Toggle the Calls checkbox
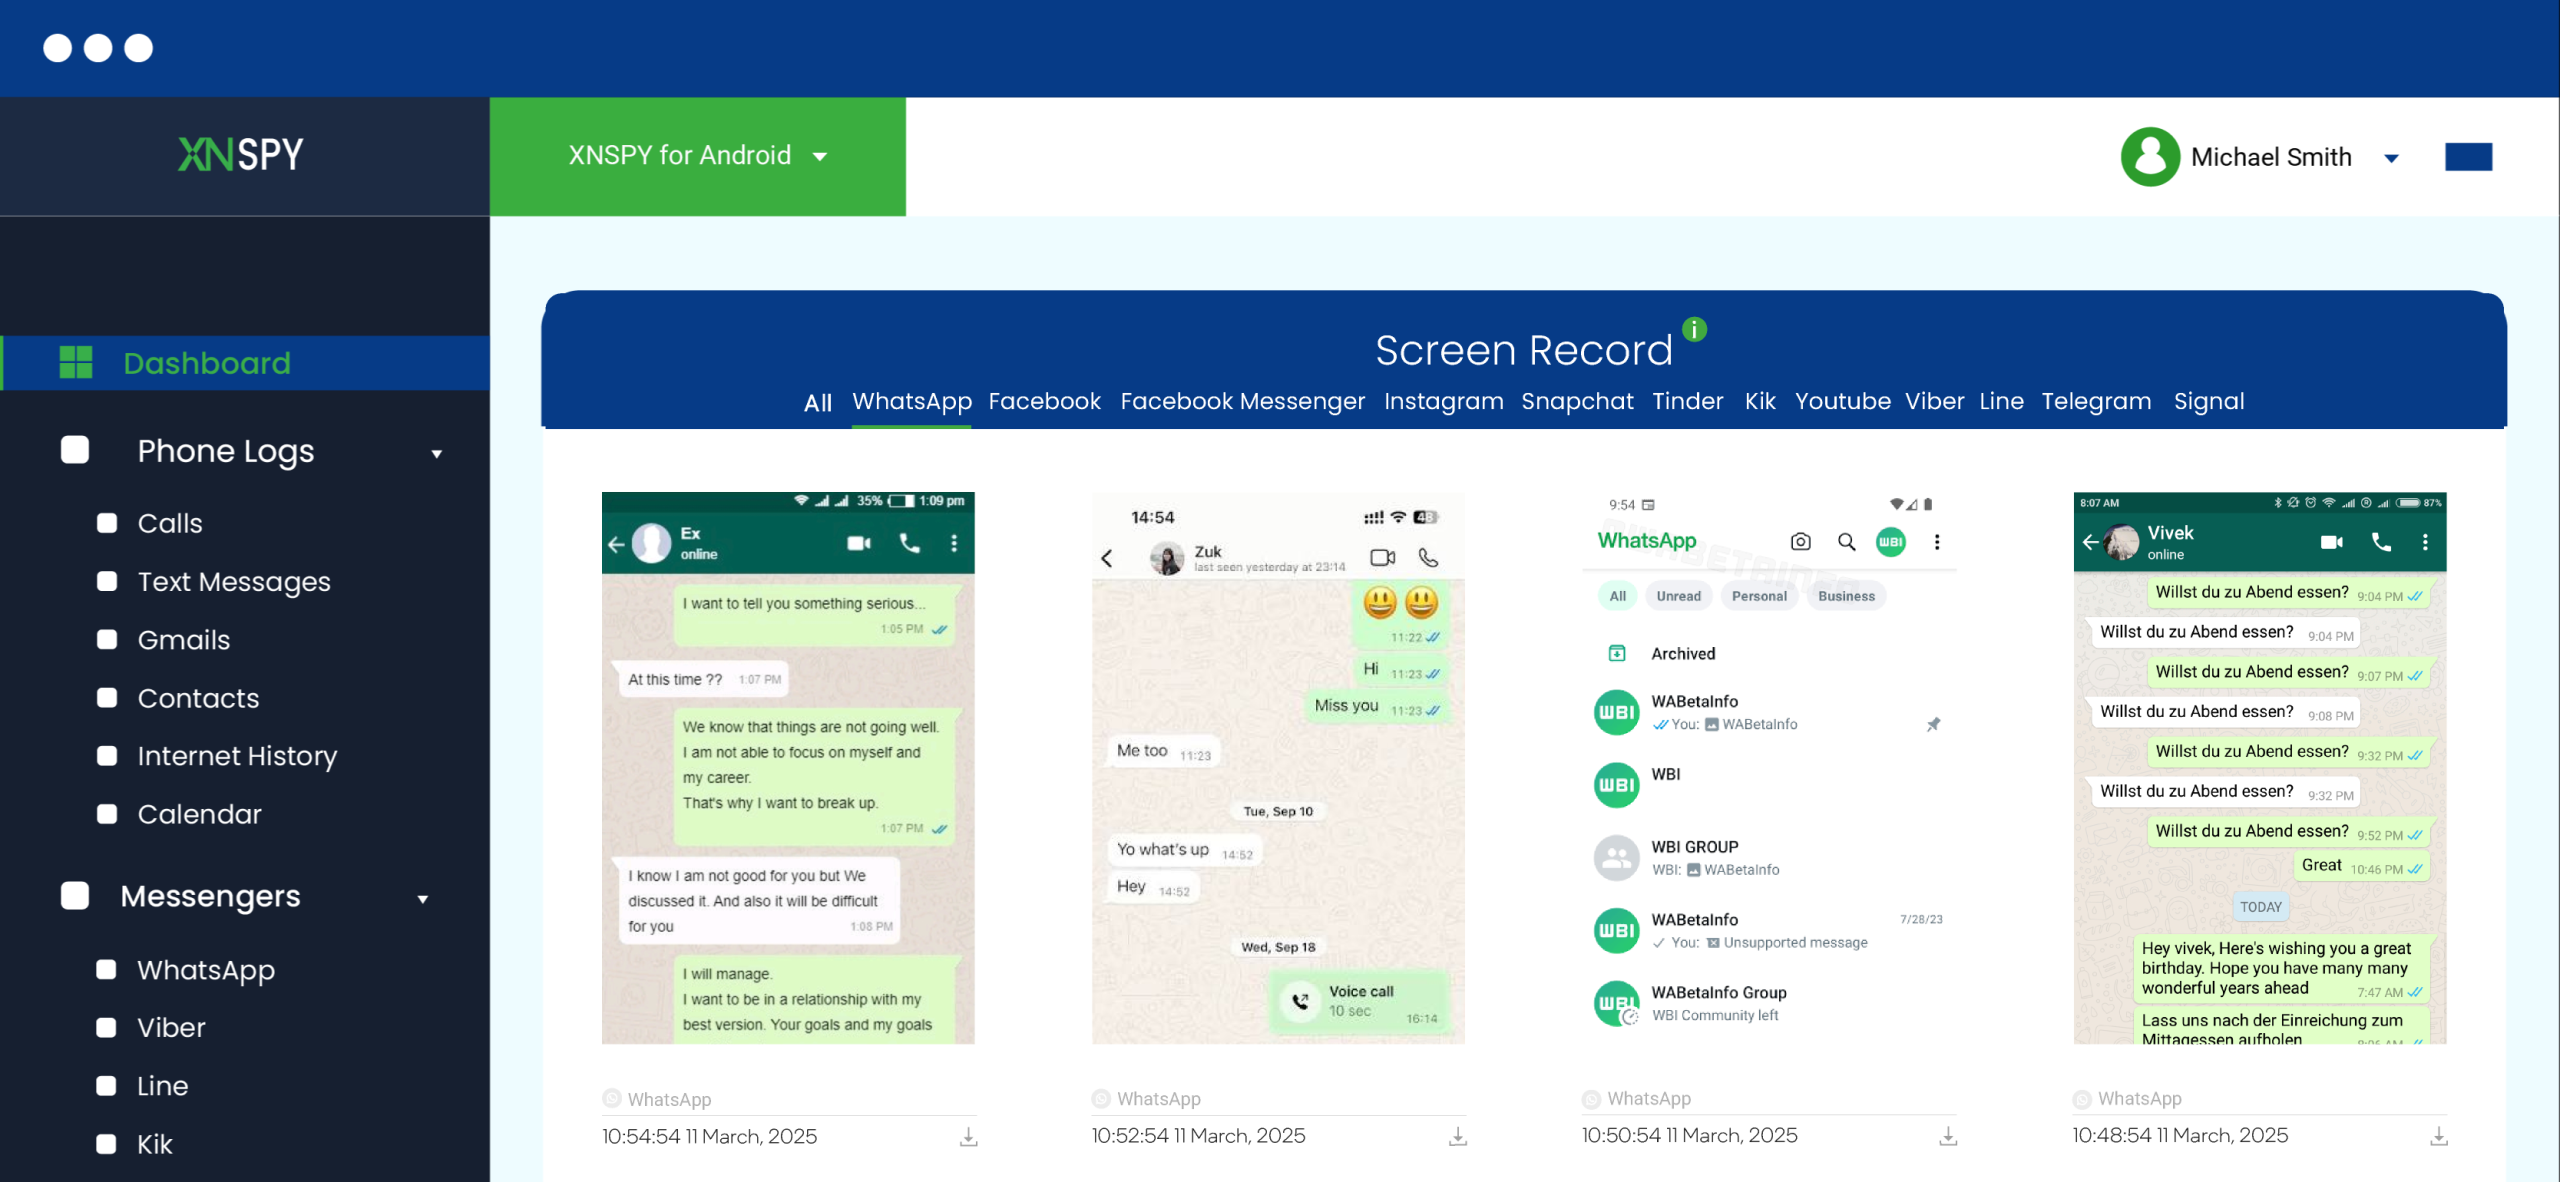The image size is (2560, 1182). pos(107,523)
